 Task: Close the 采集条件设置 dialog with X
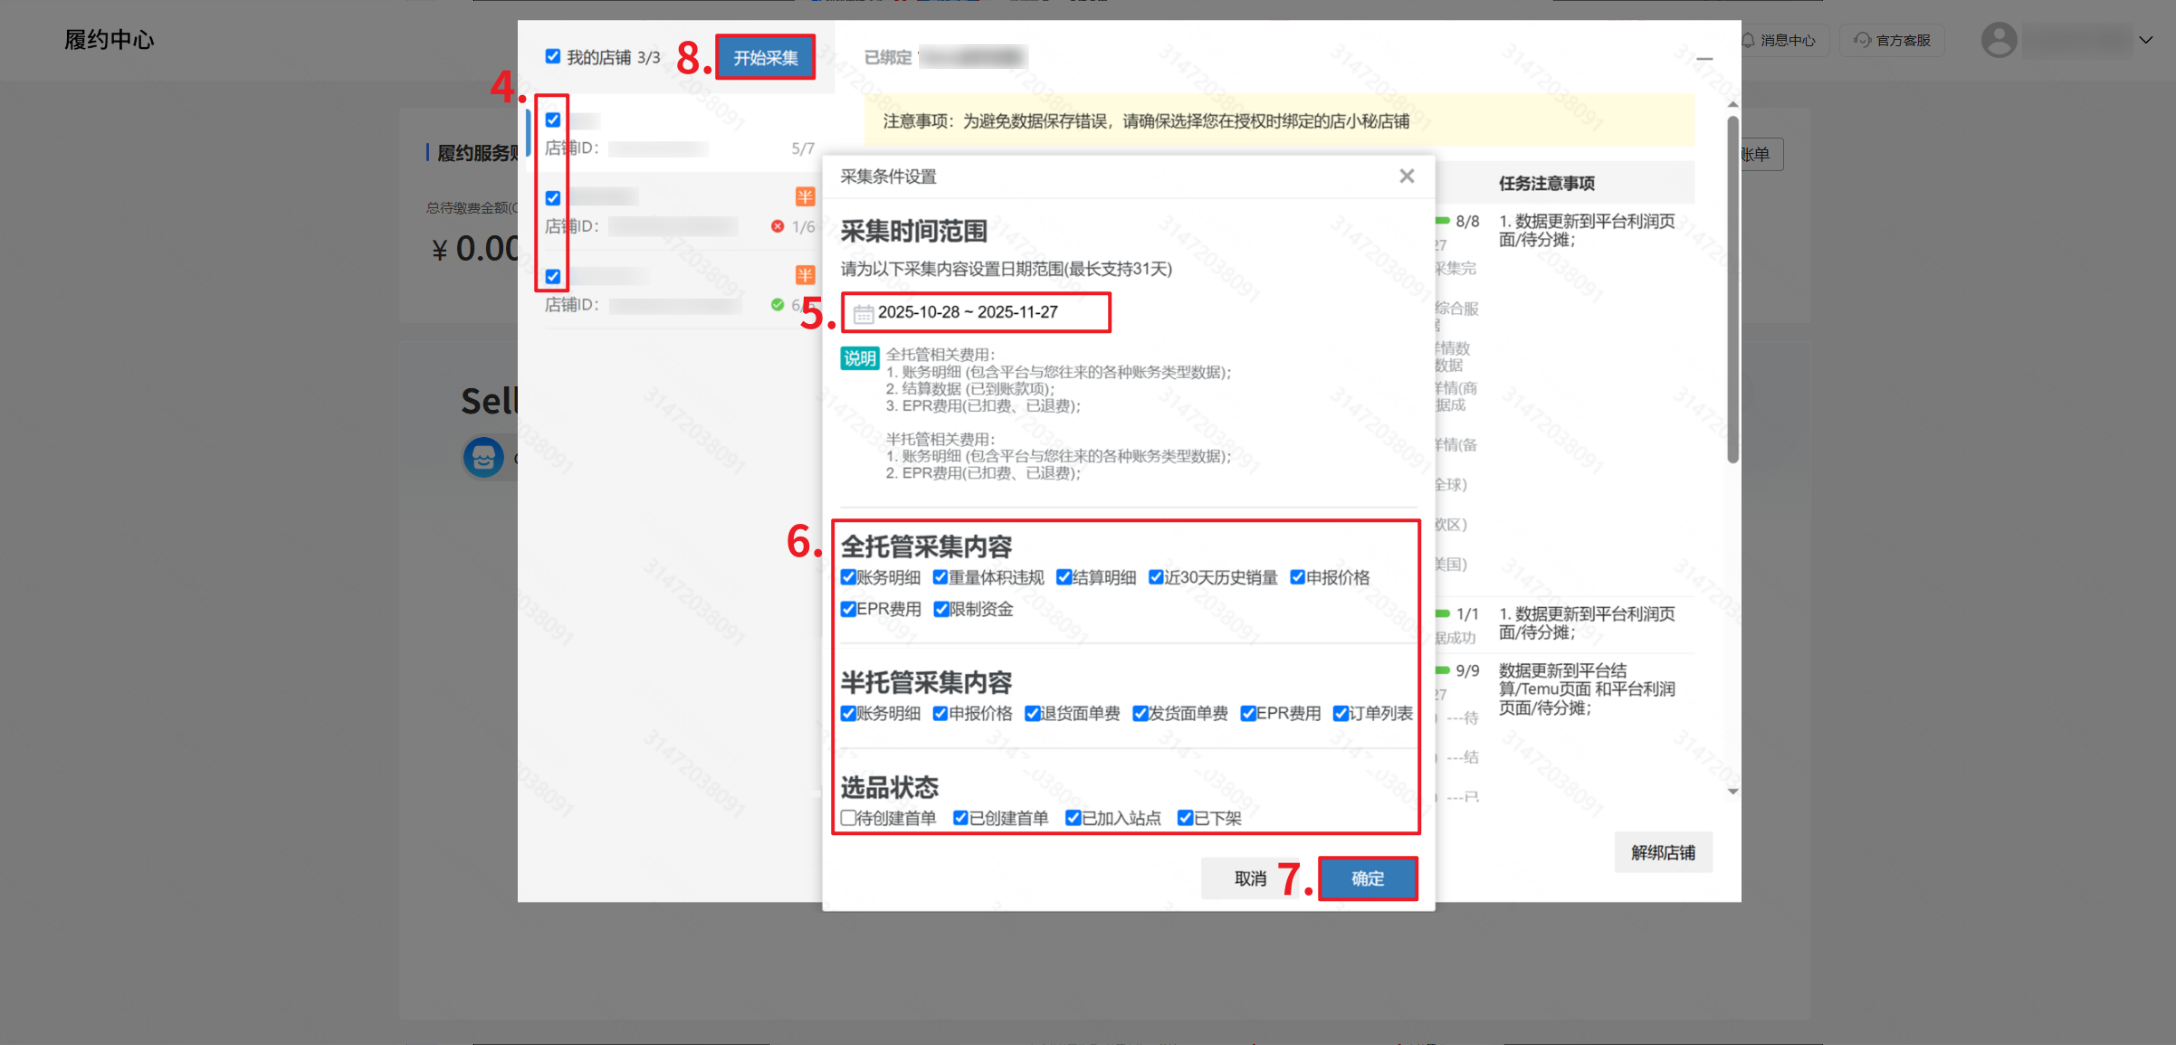pyautogui.click(x=1406, y=176)
